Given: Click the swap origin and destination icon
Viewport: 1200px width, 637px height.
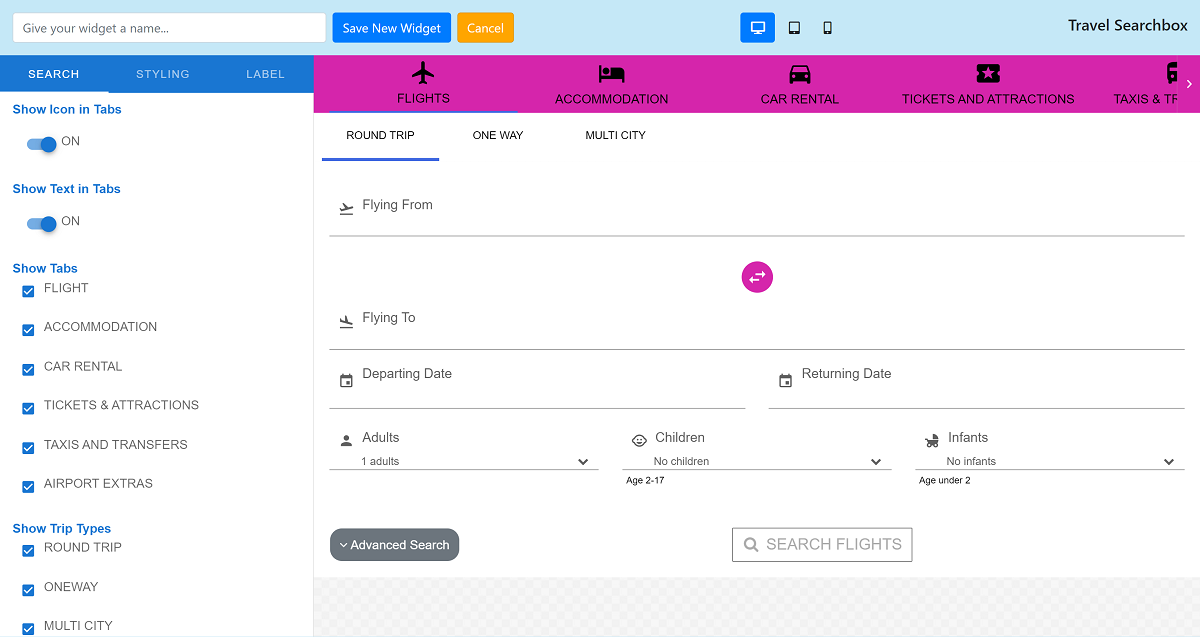Looking at the screenshot, I should (757, 277).
